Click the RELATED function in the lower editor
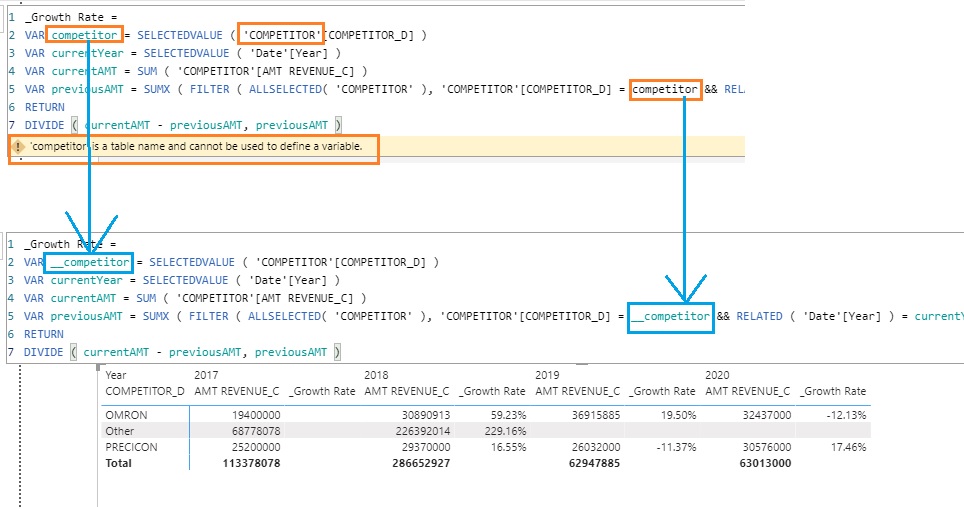The height and width of the screenshot is (507, 964). pyautogui.click(x=759, y=316)
